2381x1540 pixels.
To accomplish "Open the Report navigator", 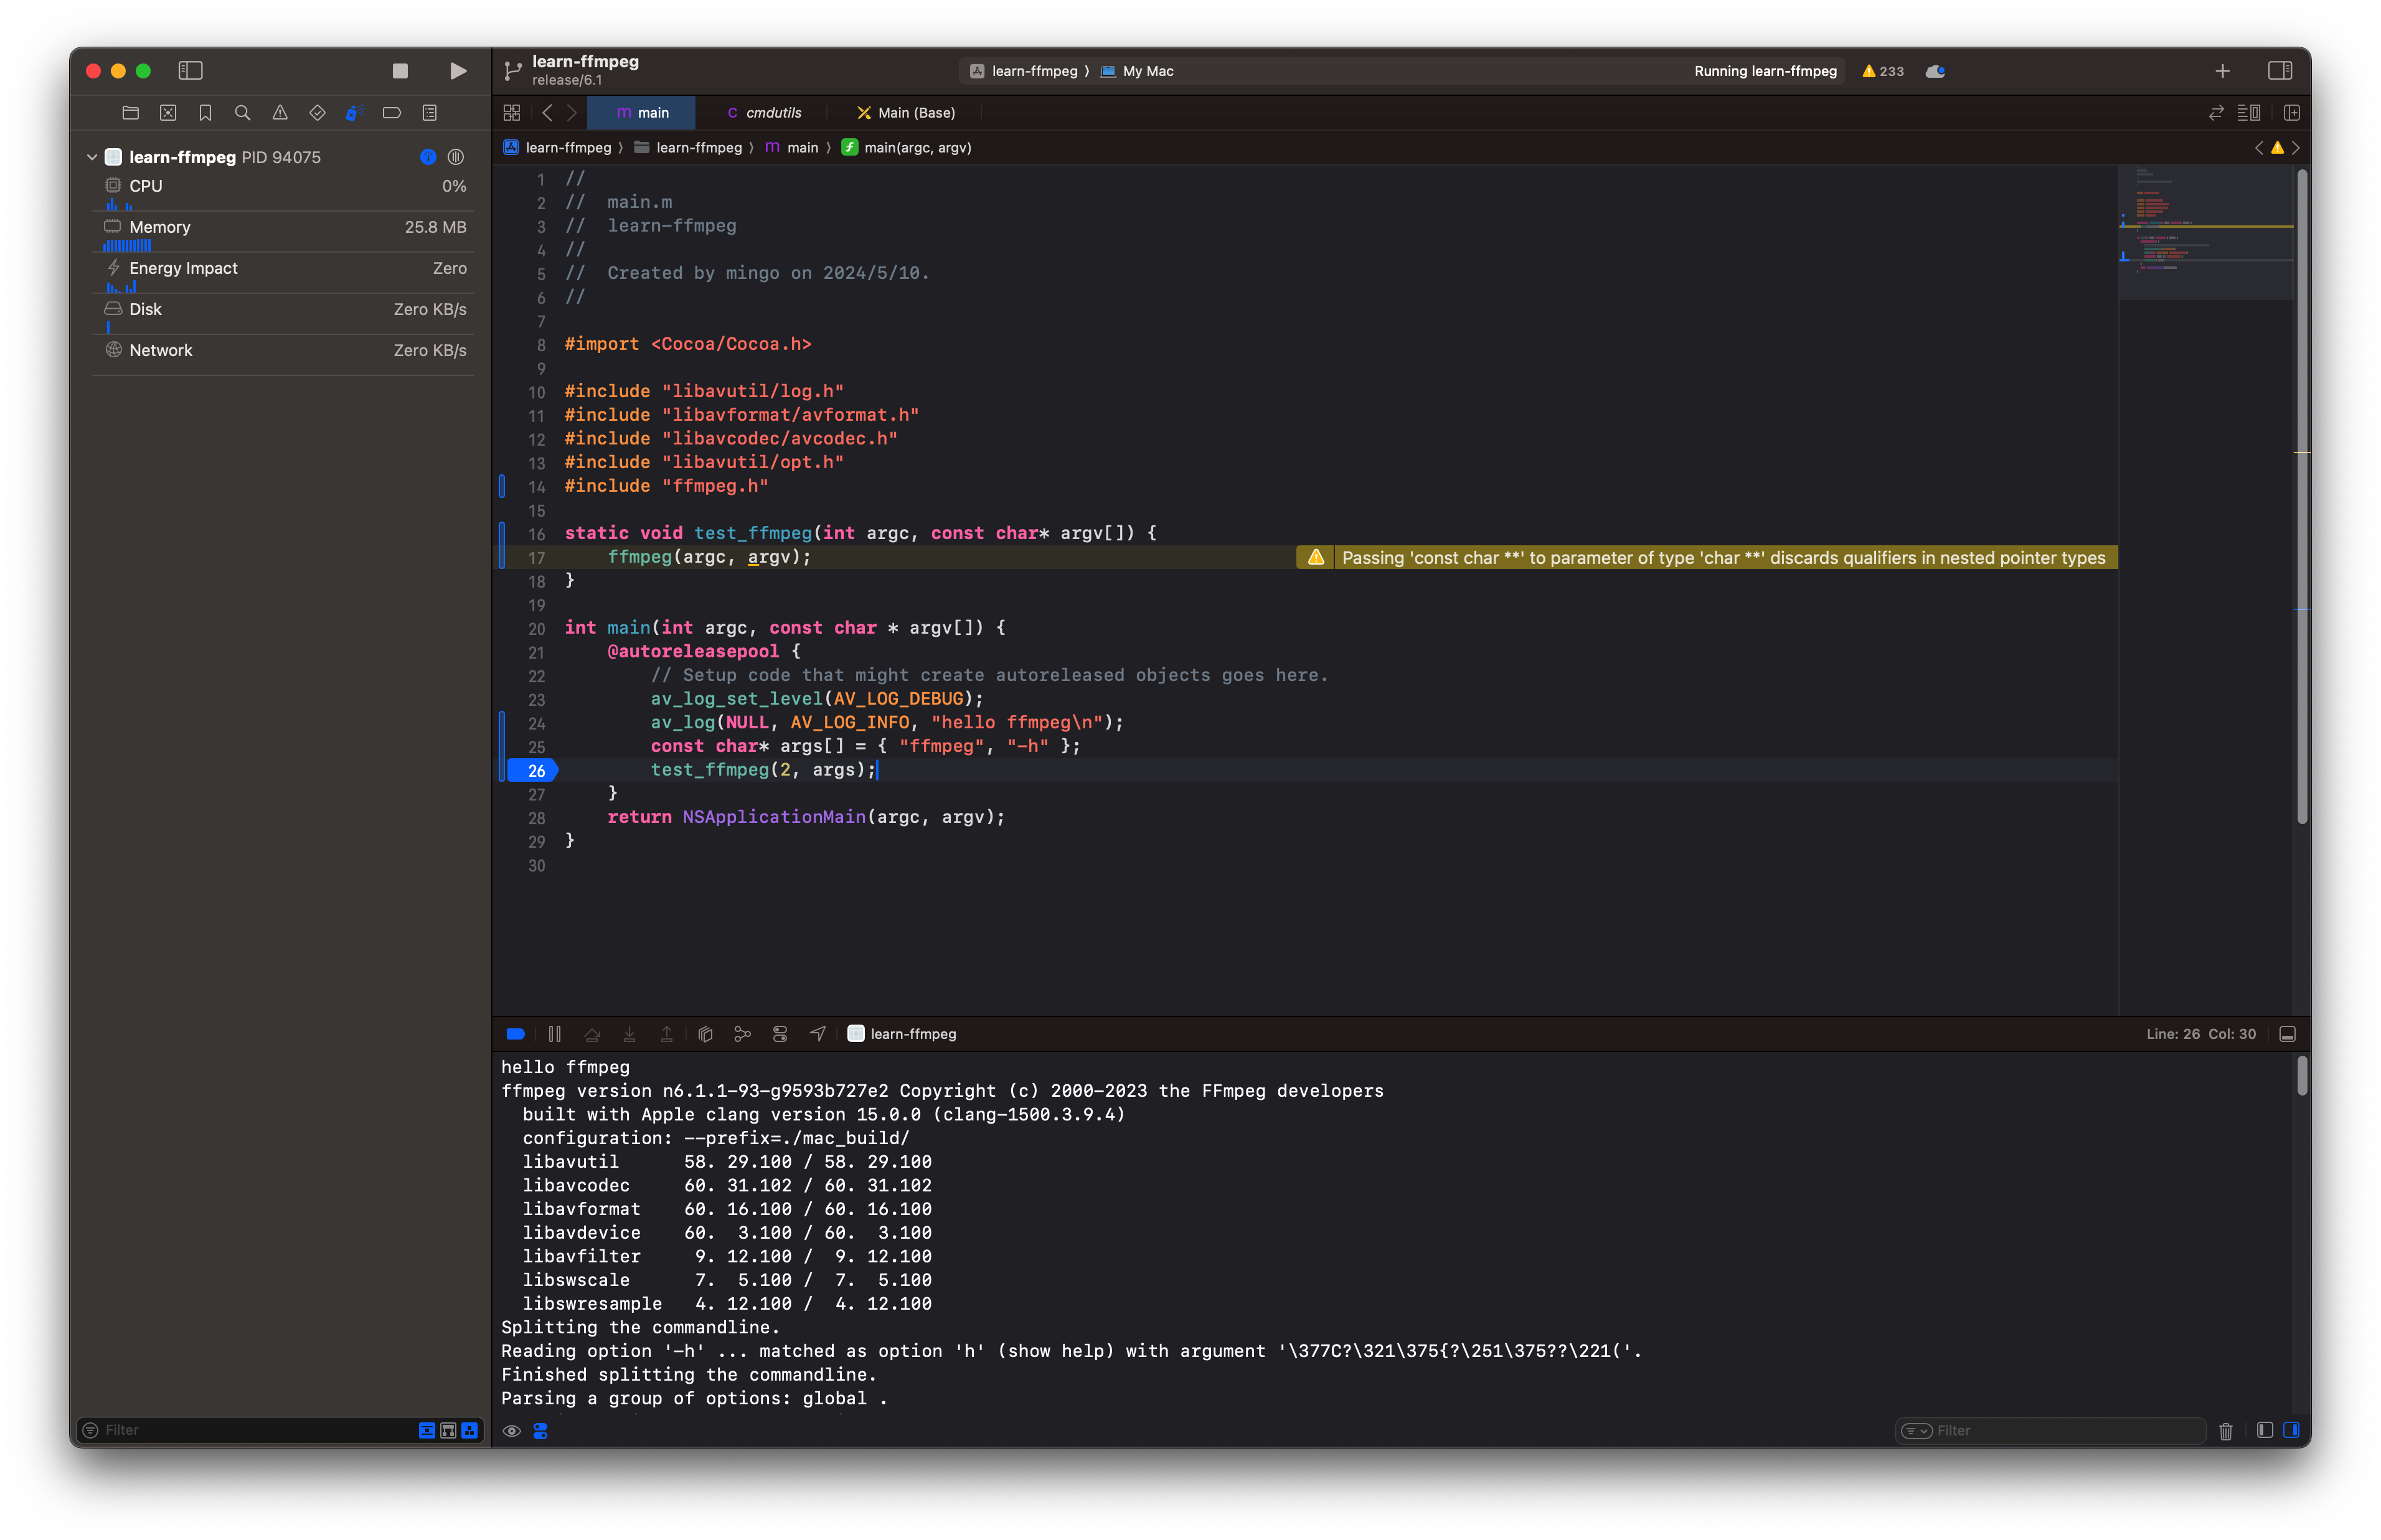I will coord(430,113).
